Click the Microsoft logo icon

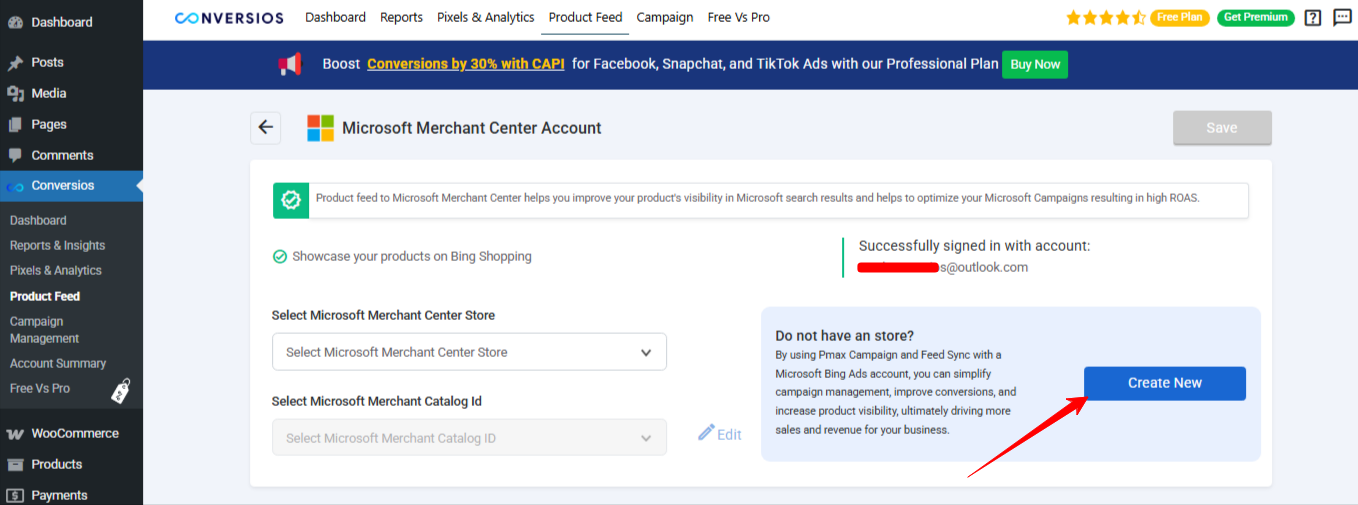pyautogui.click(x=320, y=128)
